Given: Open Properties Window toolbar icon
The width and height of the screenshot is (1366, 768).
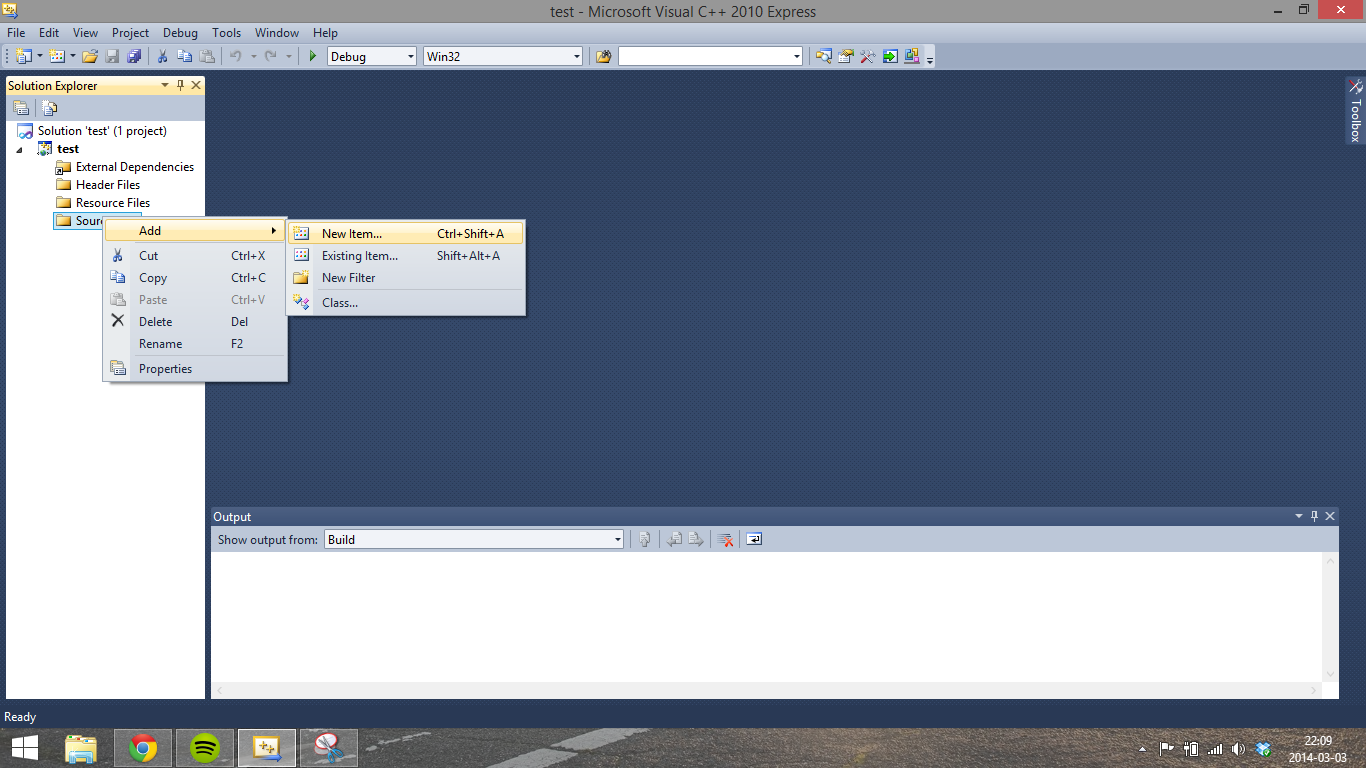Looking at the screenshot, I should 846,57.
